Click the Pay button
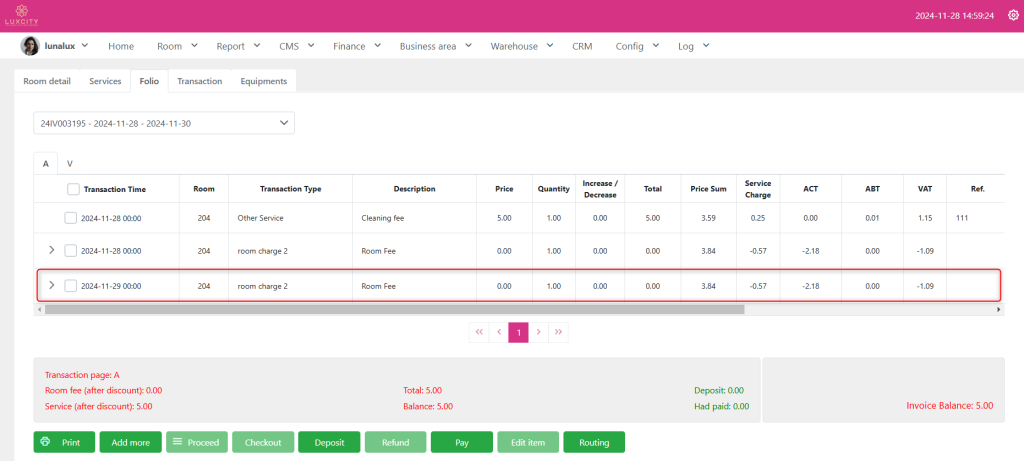The height and width of the screenshot is (461, 1024). coord(461,442)
